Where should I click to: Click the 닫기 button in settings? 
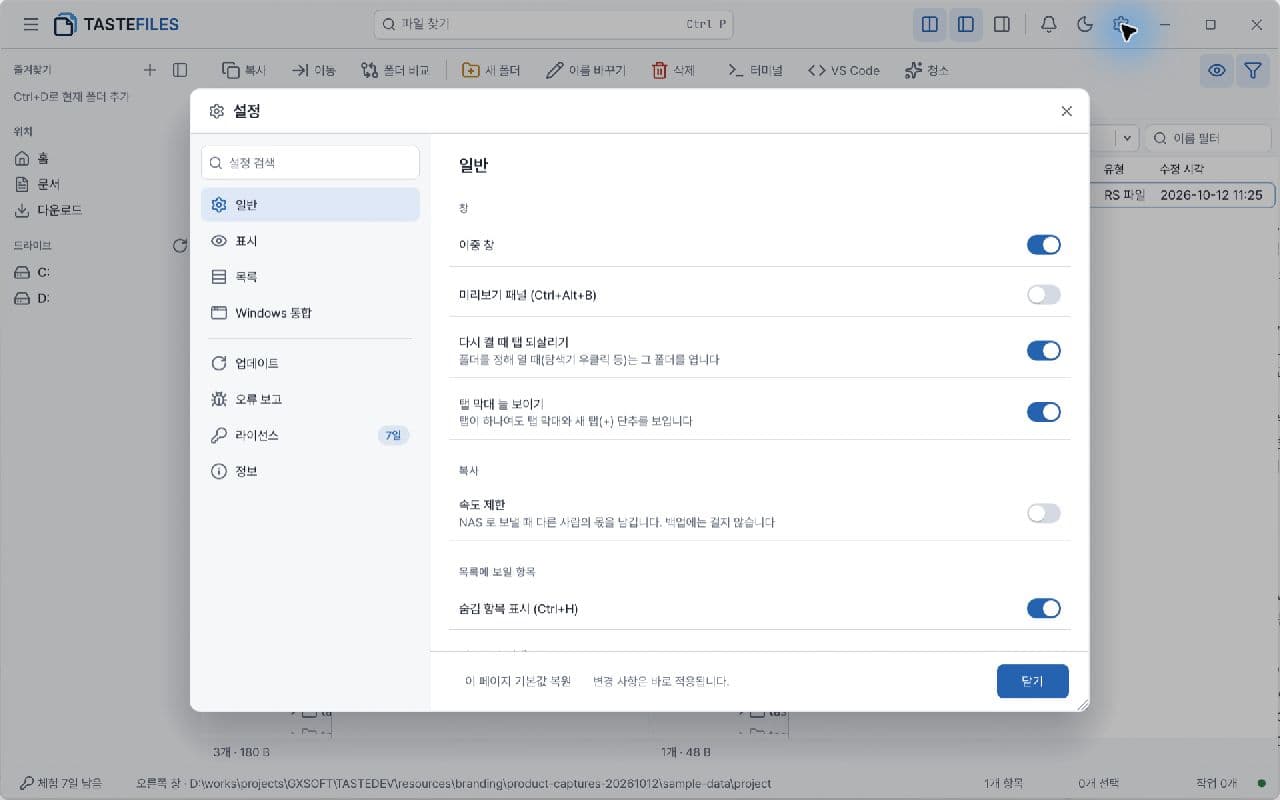(1033, 681)
